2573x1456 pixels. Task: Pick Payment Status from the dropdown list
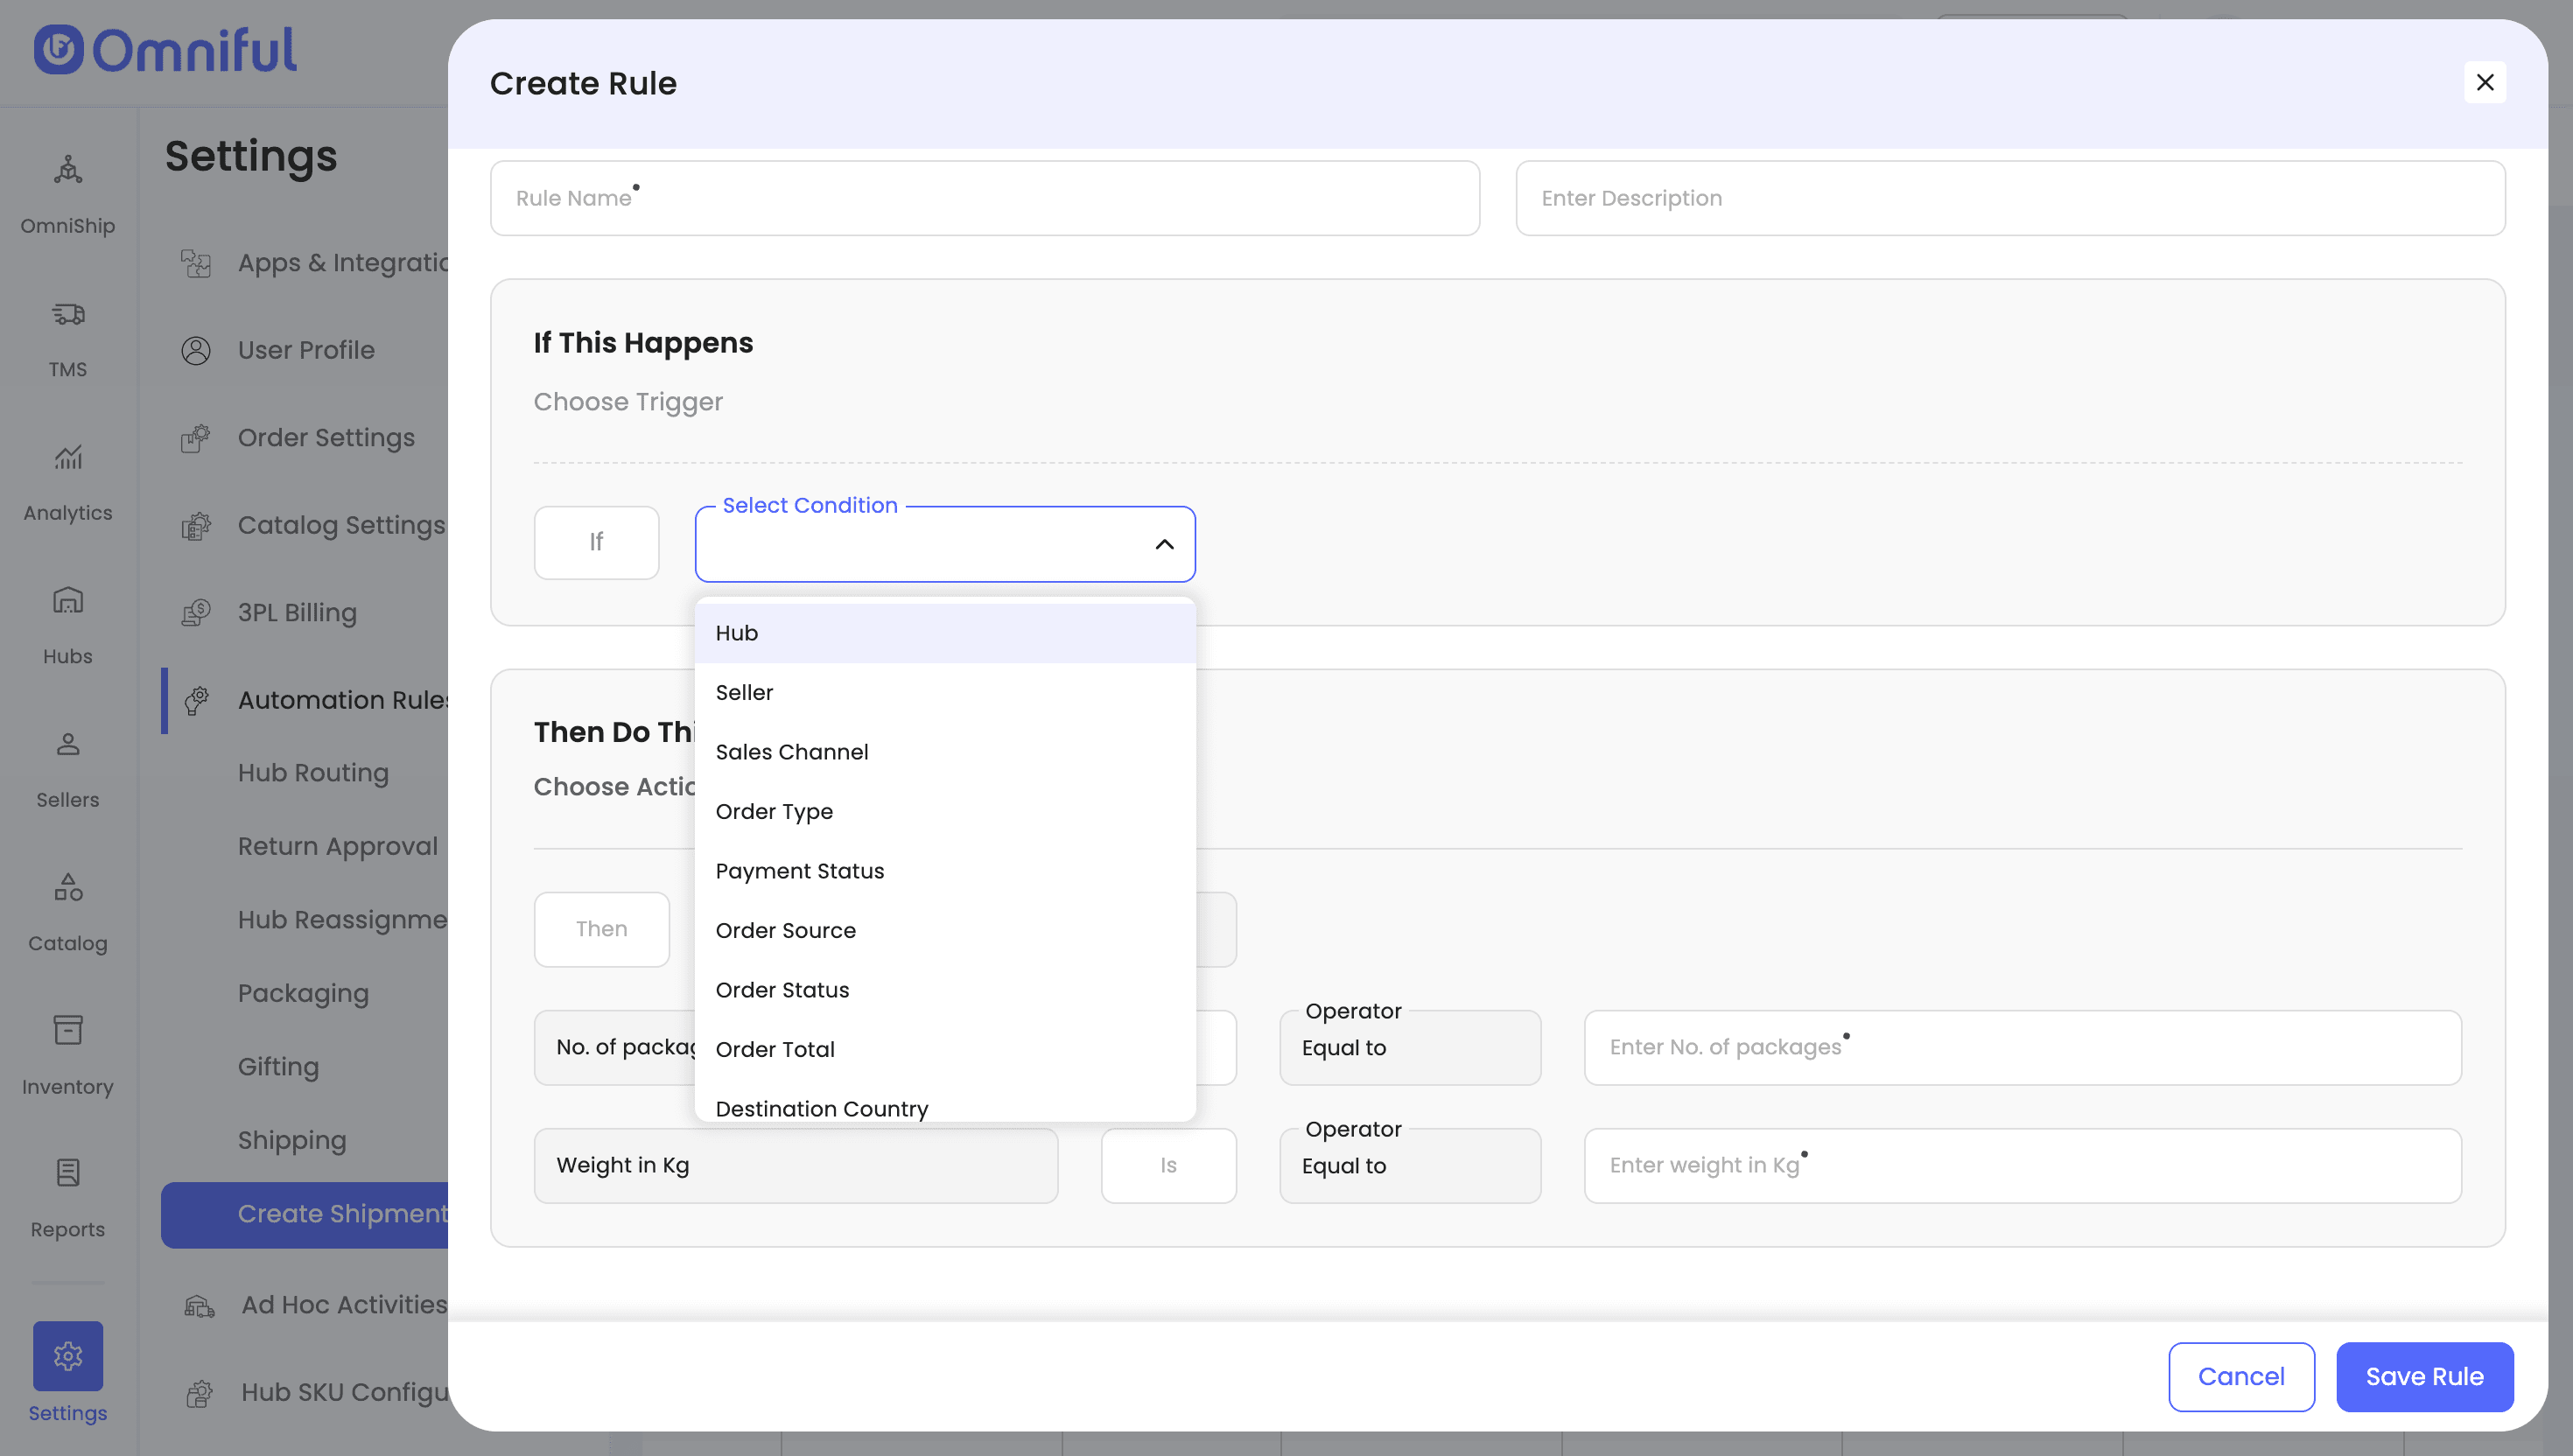click(x=944, y=871)
